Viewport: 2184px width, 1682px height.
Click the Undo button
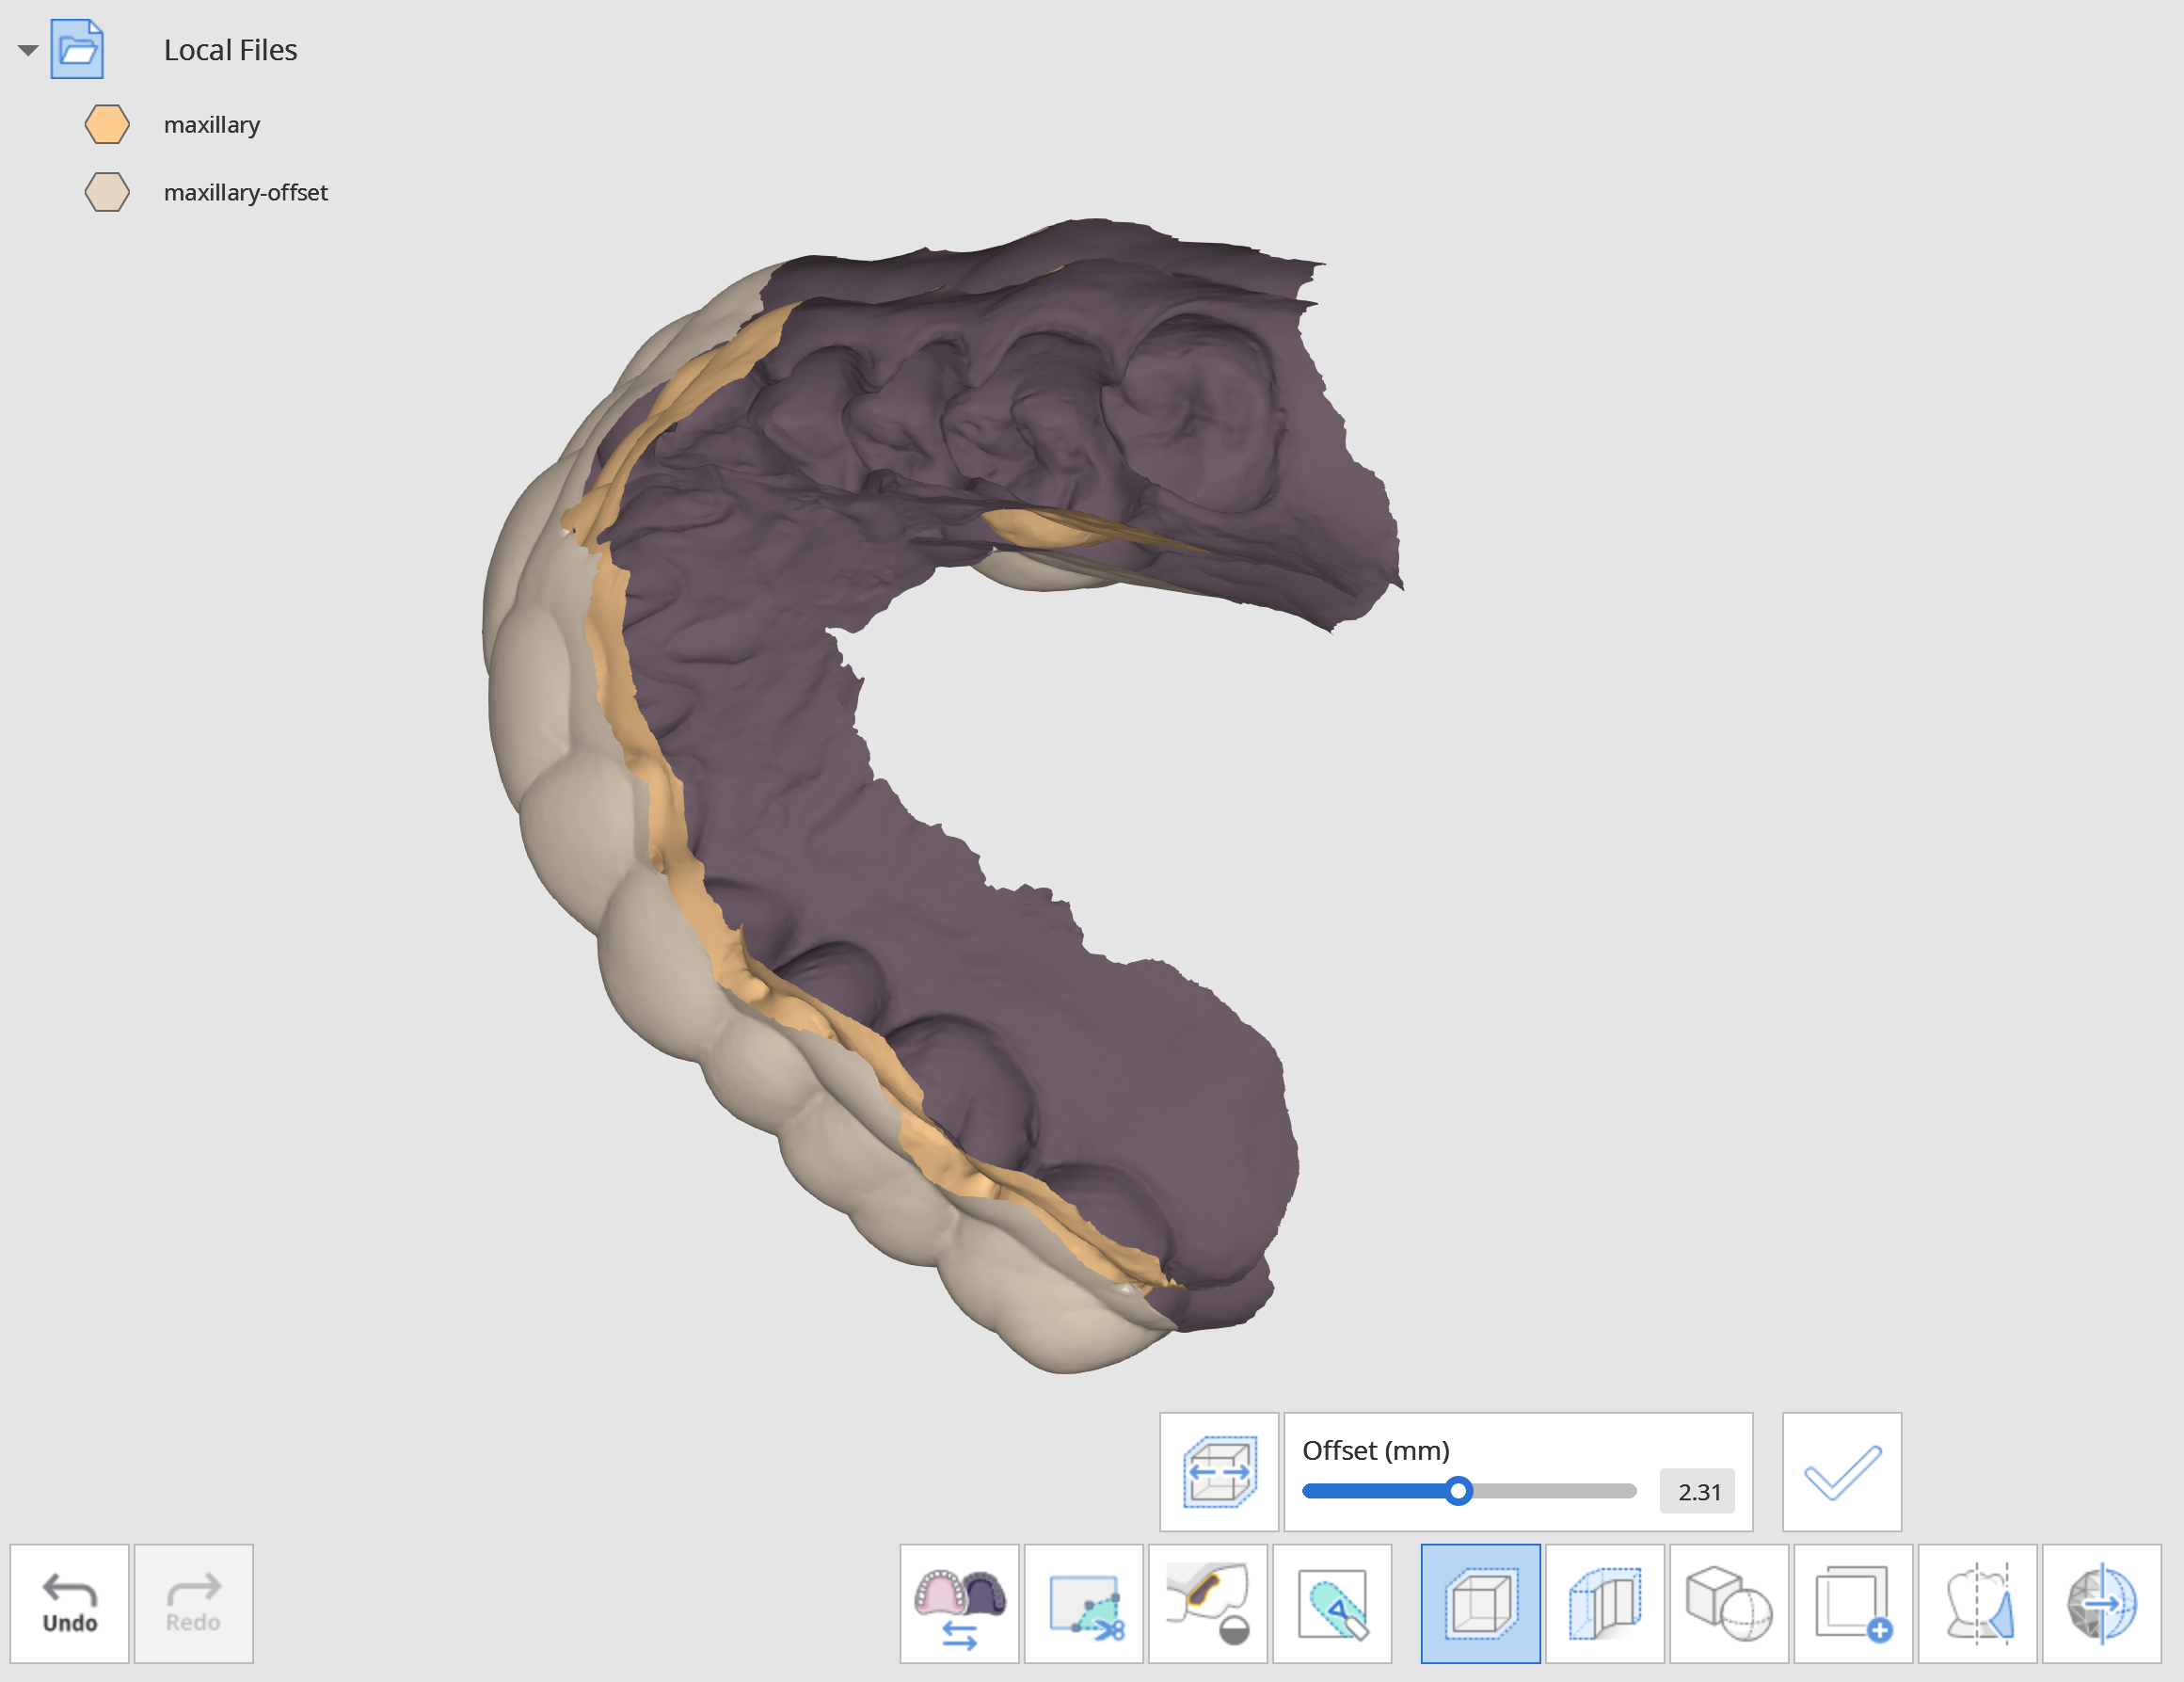point(70,1603)
